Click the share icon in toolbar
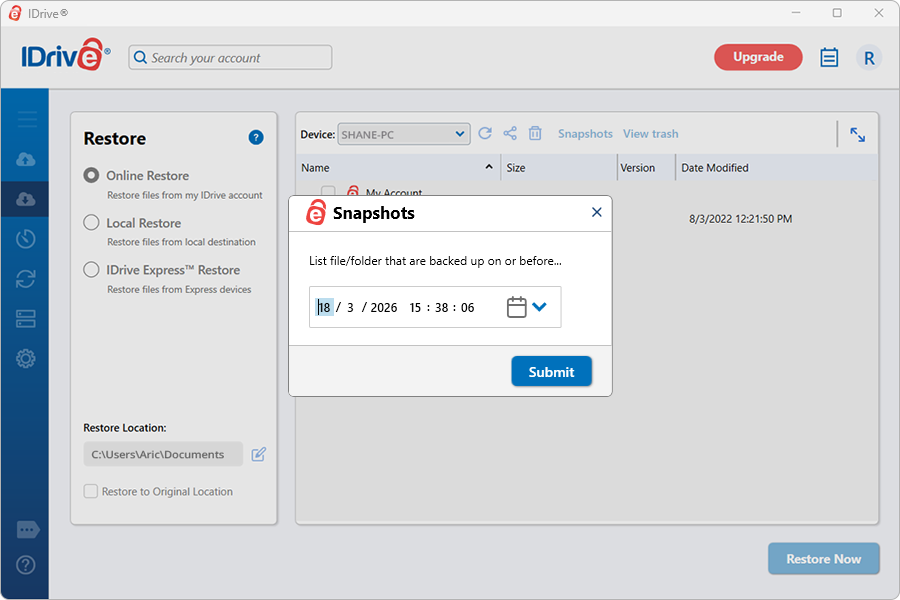This screenshot has width=900, height=600. click(x=510, y=134)
